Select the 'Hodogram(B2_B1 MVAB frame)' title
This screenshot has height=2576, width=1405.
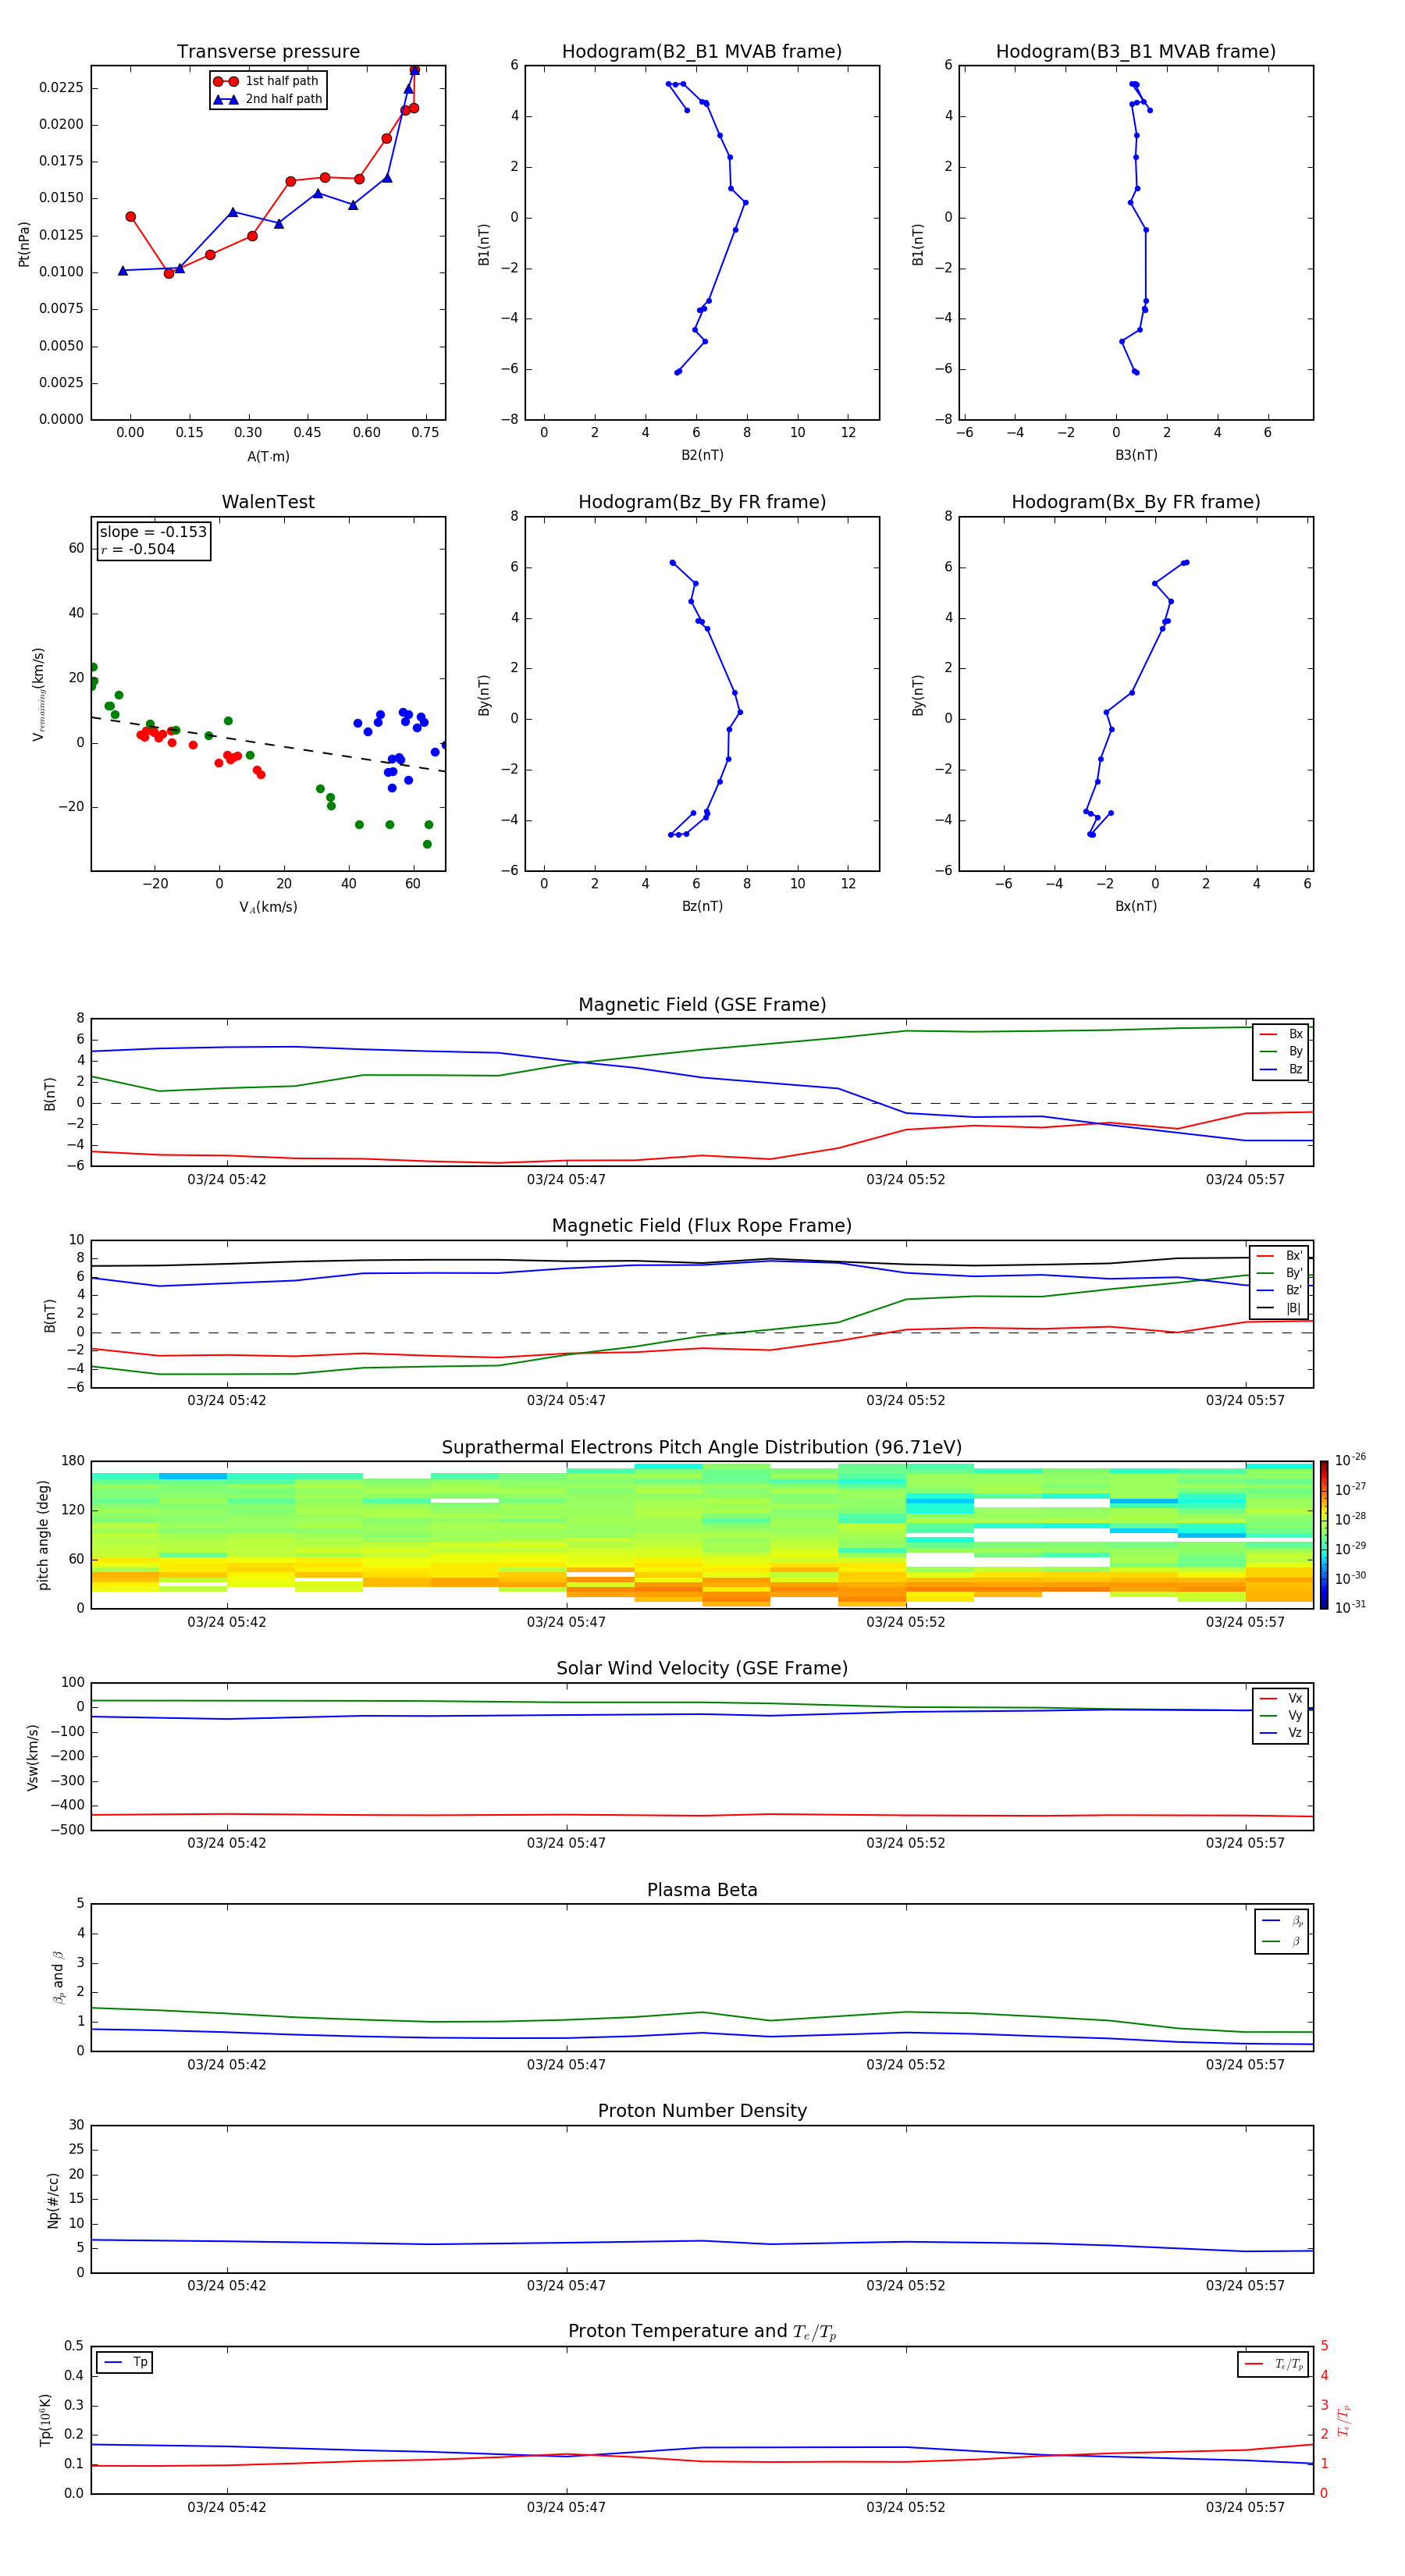pyautogui.click(x=702, y=52)
